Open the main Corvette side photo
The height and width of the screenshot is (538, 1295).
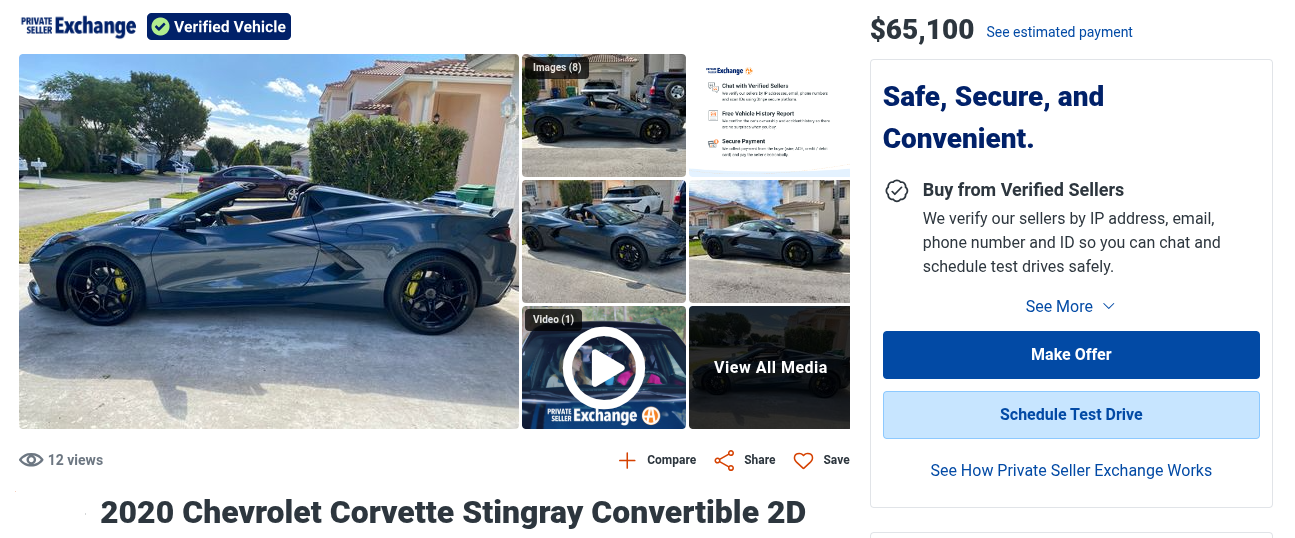coord(269,242)
